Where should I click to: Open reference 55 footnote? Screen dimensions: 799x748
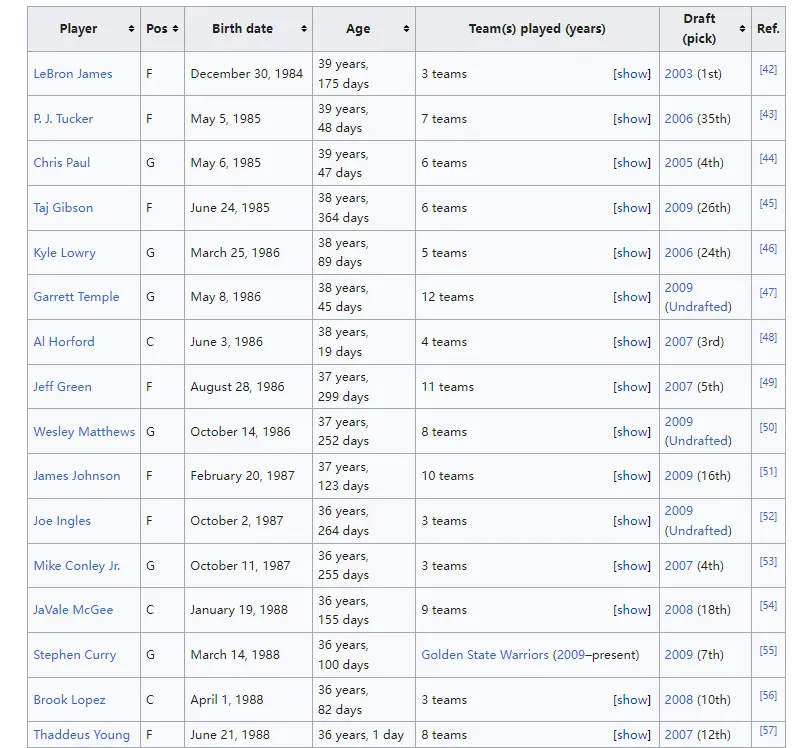pos(768,651)
